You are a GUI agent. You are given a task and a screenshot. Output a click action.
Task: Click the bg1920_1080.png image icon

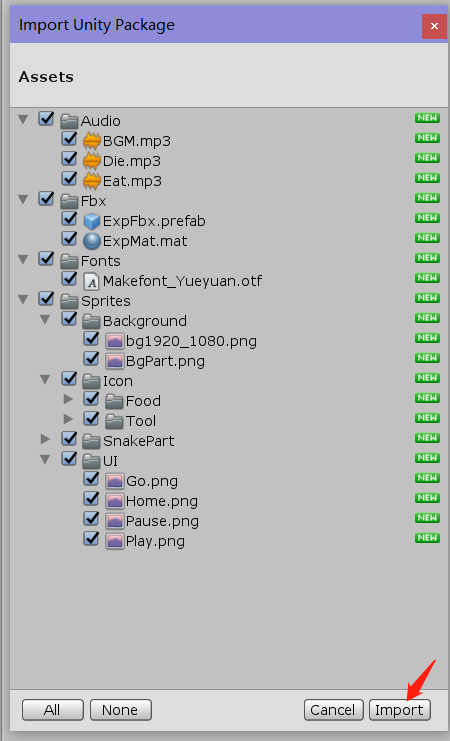pyautogui.click(x=114, y=341)
